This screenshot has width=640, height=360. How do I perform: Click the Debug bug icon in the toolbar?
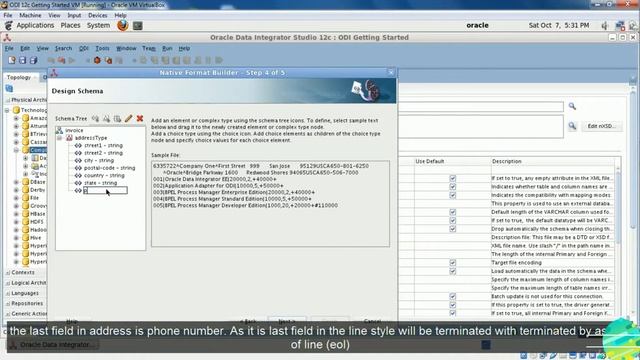click(97, 60)
